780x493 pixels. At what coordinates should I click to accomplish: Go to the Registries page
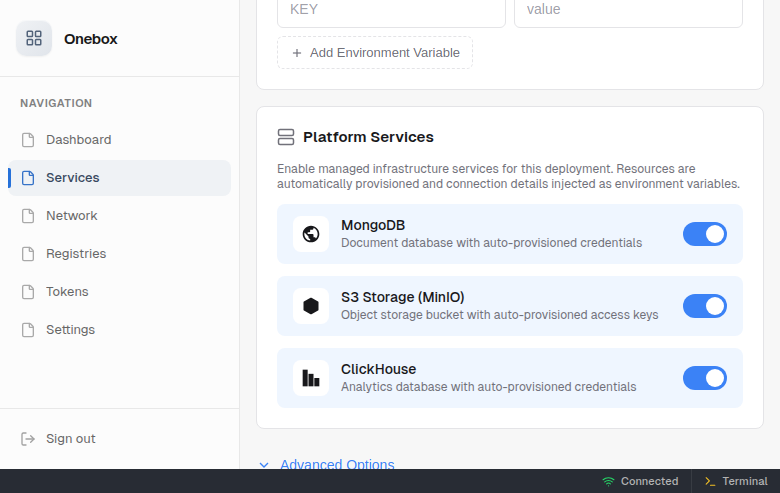(76, 254)
